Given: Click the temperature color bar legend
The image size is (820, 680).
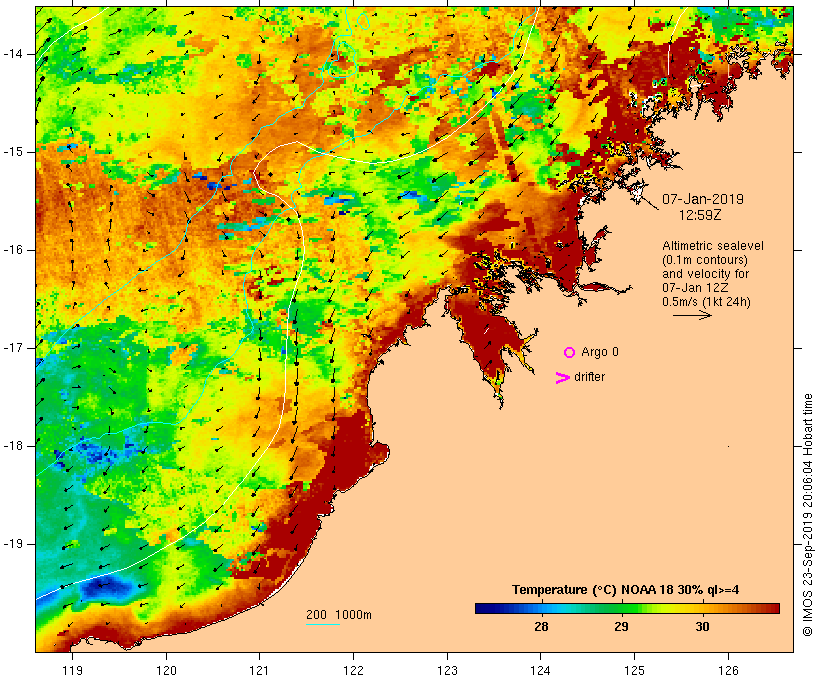Looking at the screenshot, I should 627,608.
